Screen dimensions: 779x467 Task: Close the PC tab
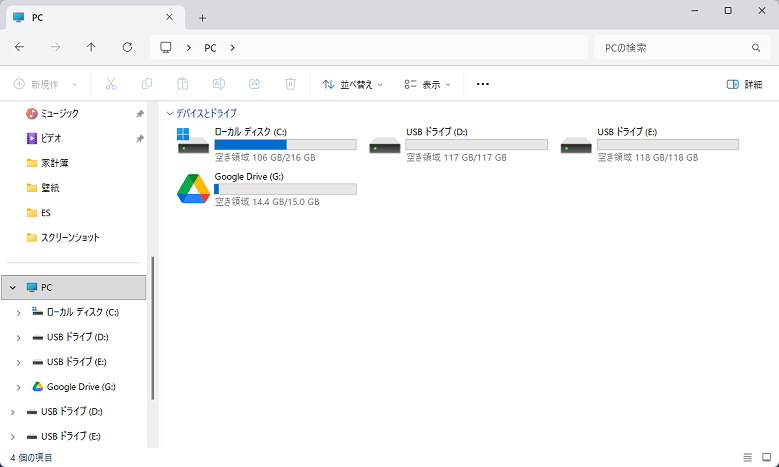click(x=169, y=17)
